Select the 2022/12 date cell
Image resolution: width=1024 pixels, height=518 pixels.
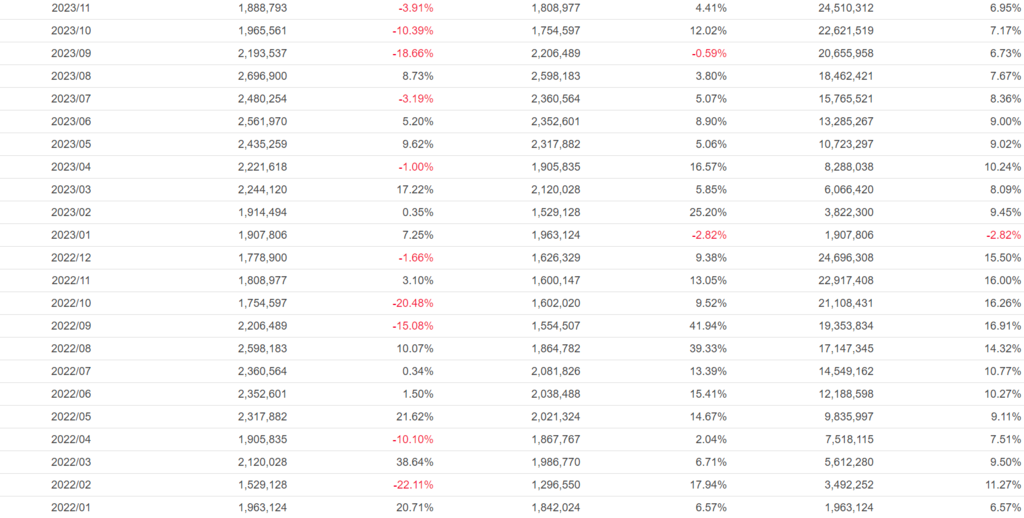tap(71, 258)
